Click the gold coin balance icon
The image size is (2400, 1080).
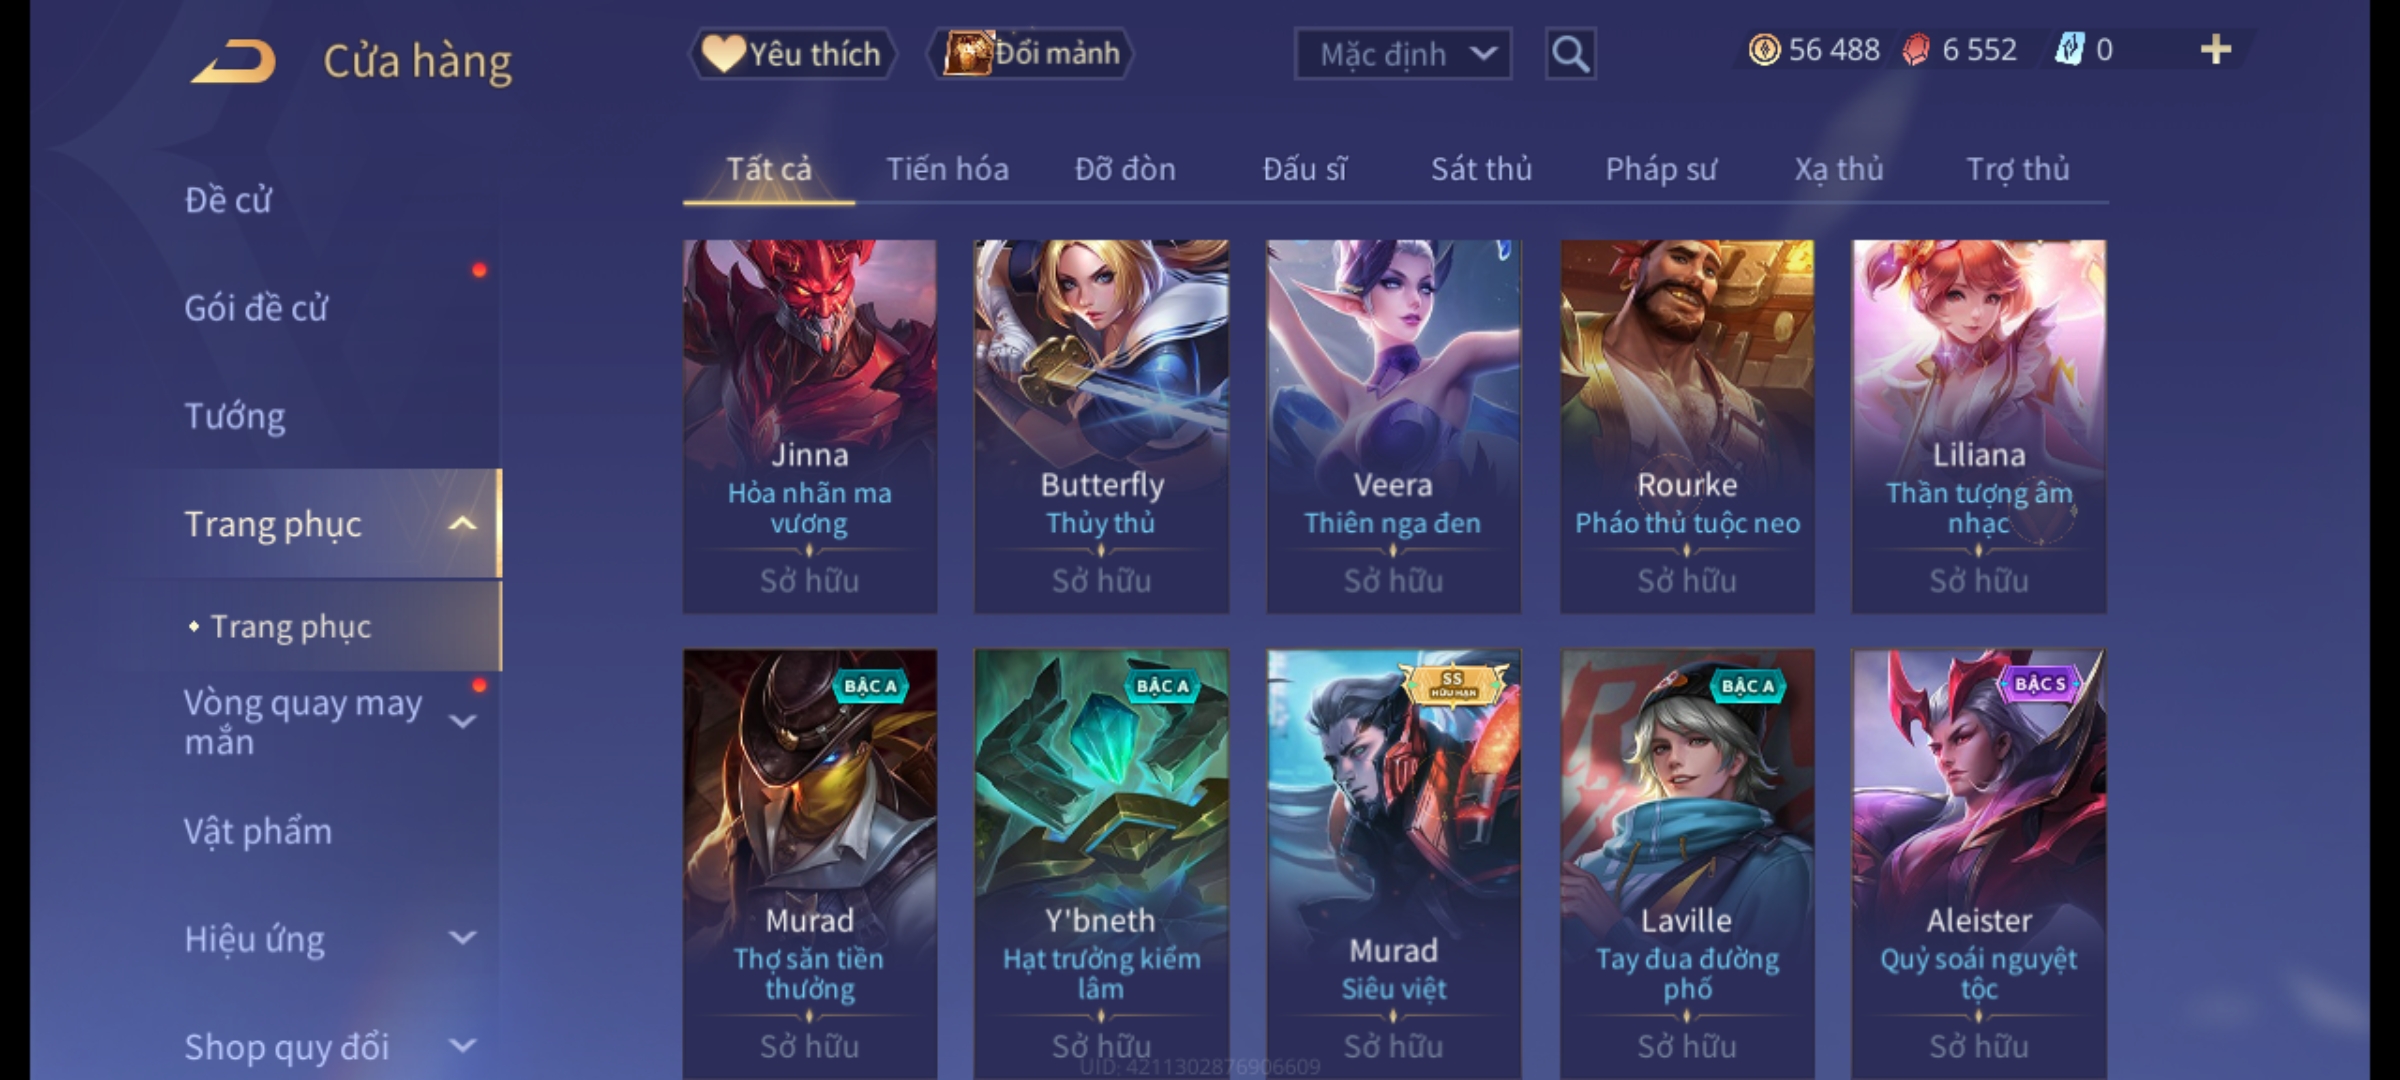pos(1764,50)
